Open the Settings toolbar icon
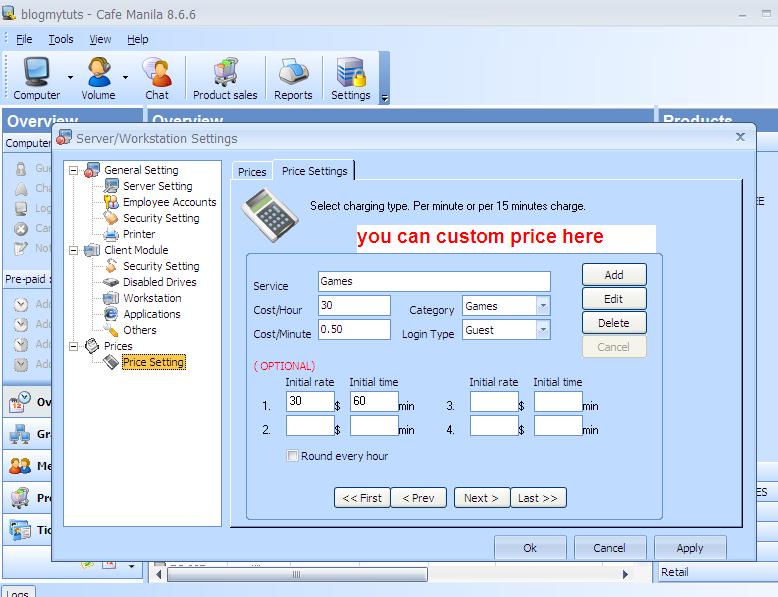Screen dimensions: 778x597 click(x=351, y=78)
